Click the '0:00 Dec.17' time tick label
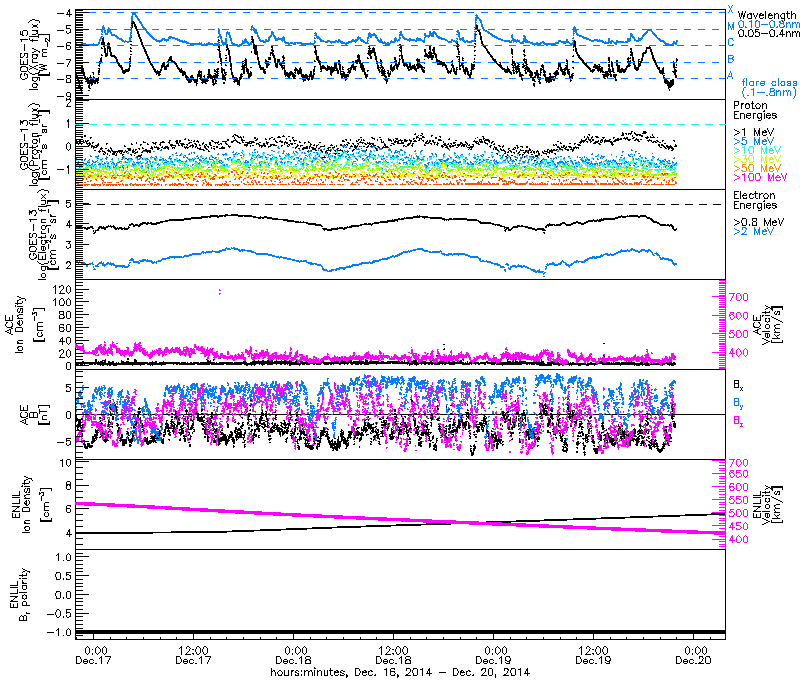The height and width of the screenshot is (680, 800). click(93, 655)
